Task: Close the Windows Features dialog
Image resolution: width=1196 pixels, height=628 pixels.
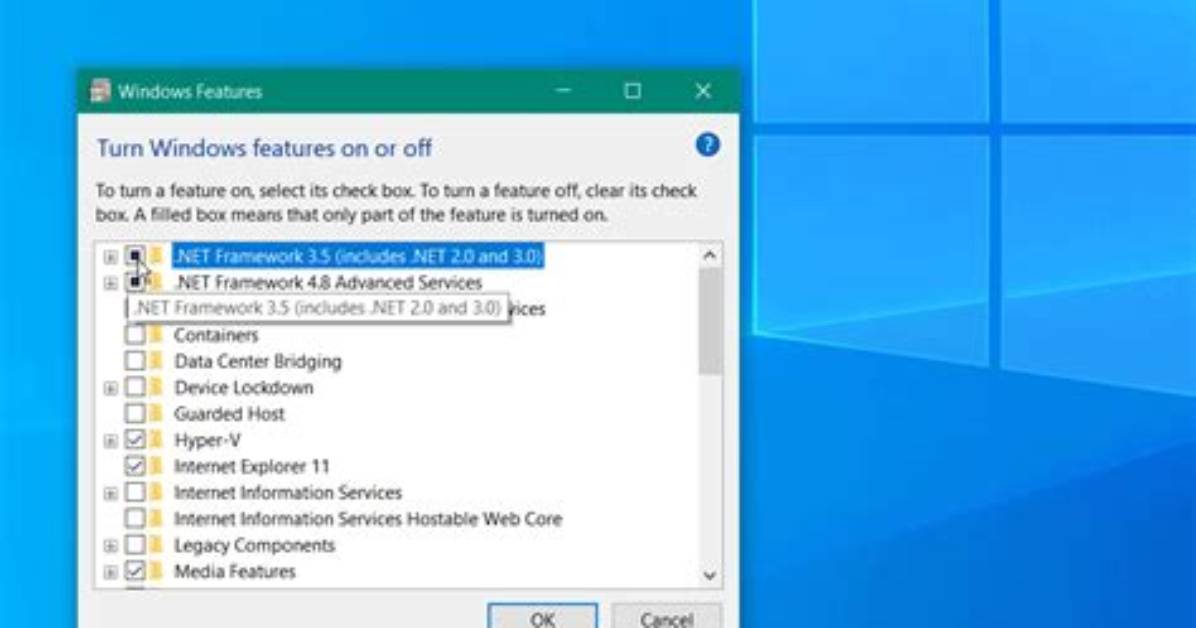Action: pos(702,91)
